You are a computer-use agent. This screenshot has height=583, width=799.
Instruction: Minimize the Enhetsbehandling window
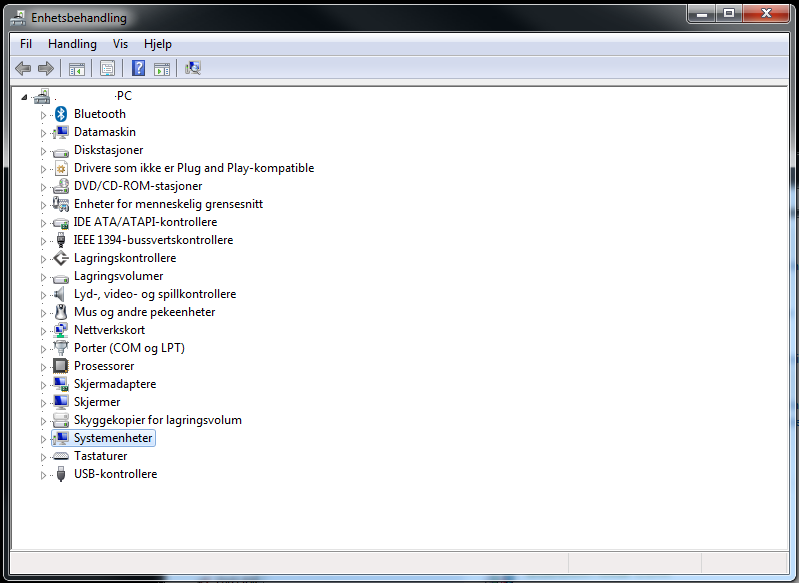point(702,14)
